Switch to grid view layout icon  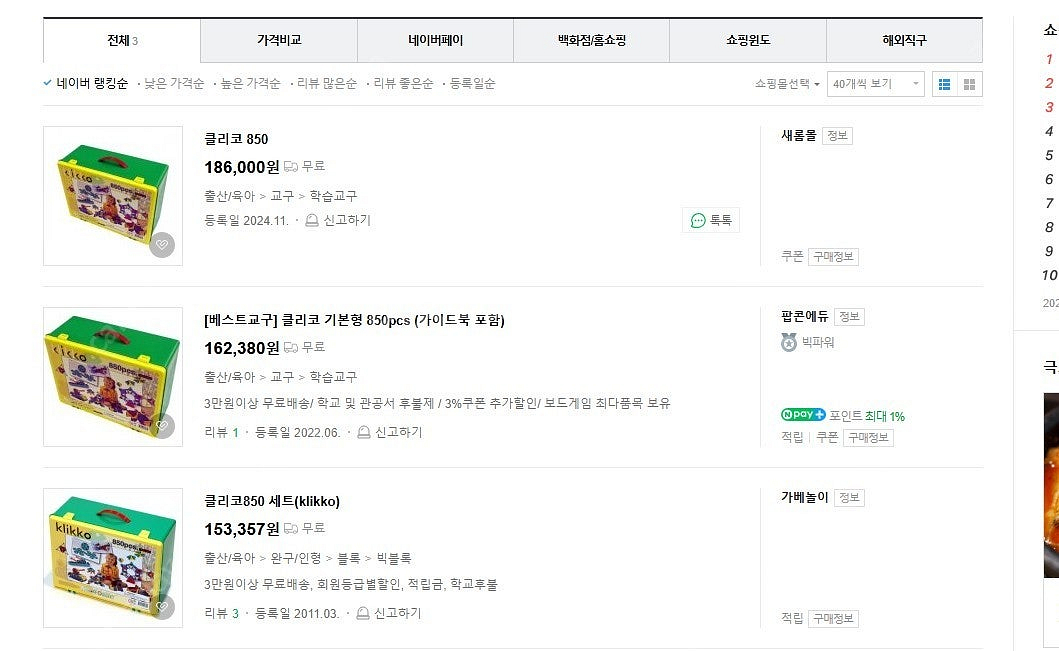pos(969,84)
